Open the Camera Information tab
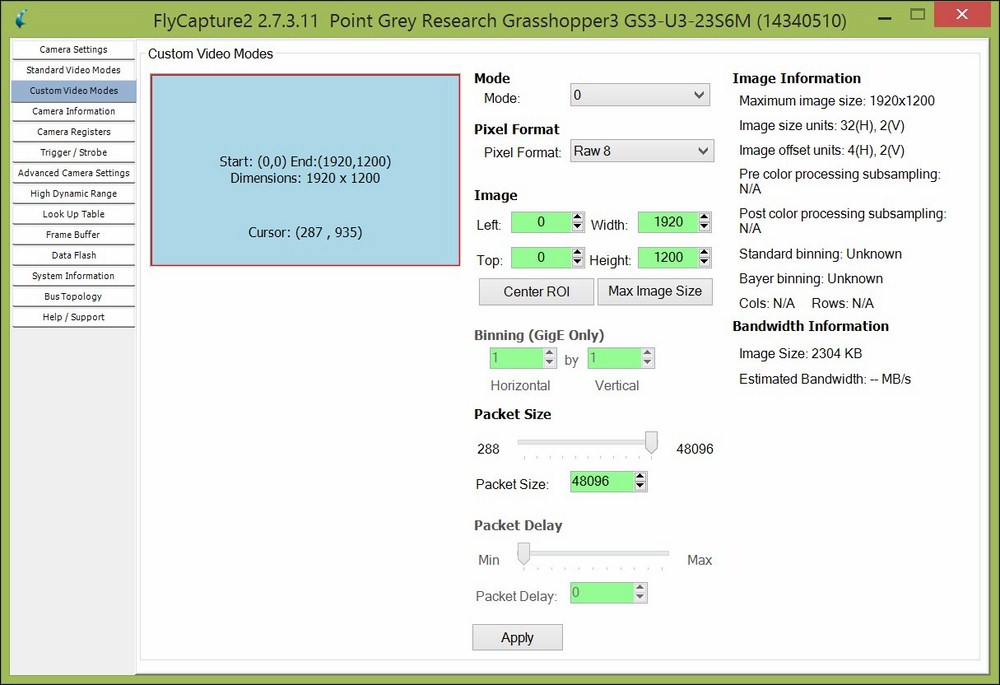This screenshot has height=685, width=1000. tap(73, 111)
